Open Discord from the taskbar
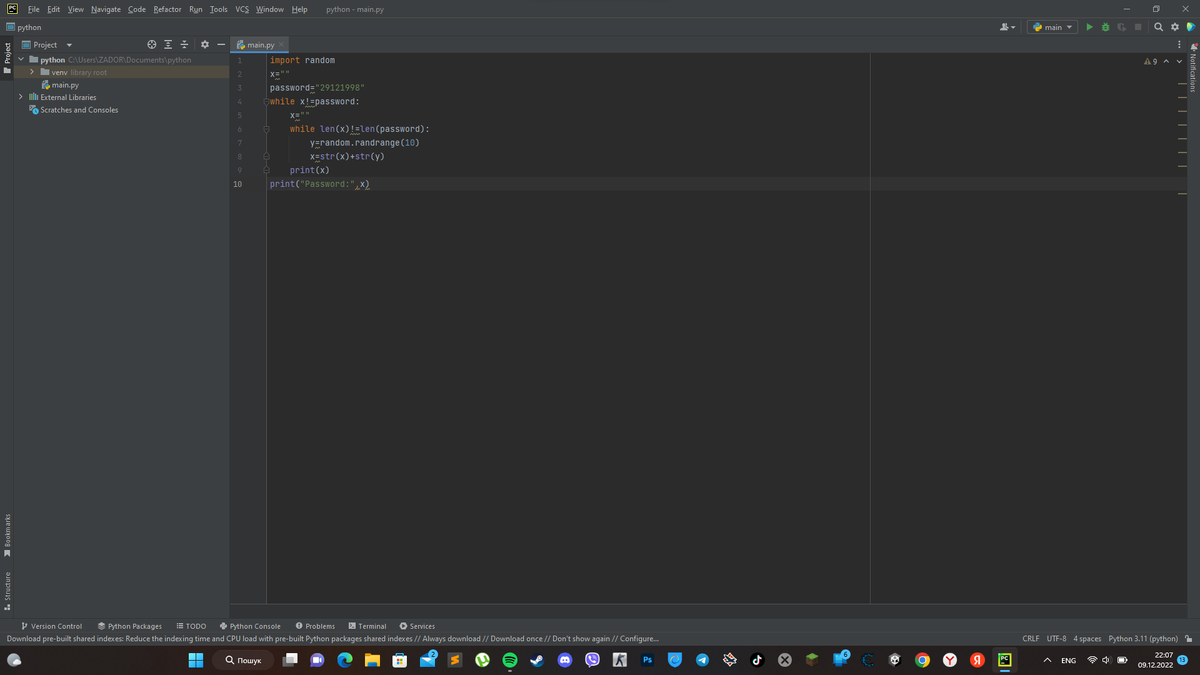This screenshot has width=1200, height=675. click(x=565, y=660)
